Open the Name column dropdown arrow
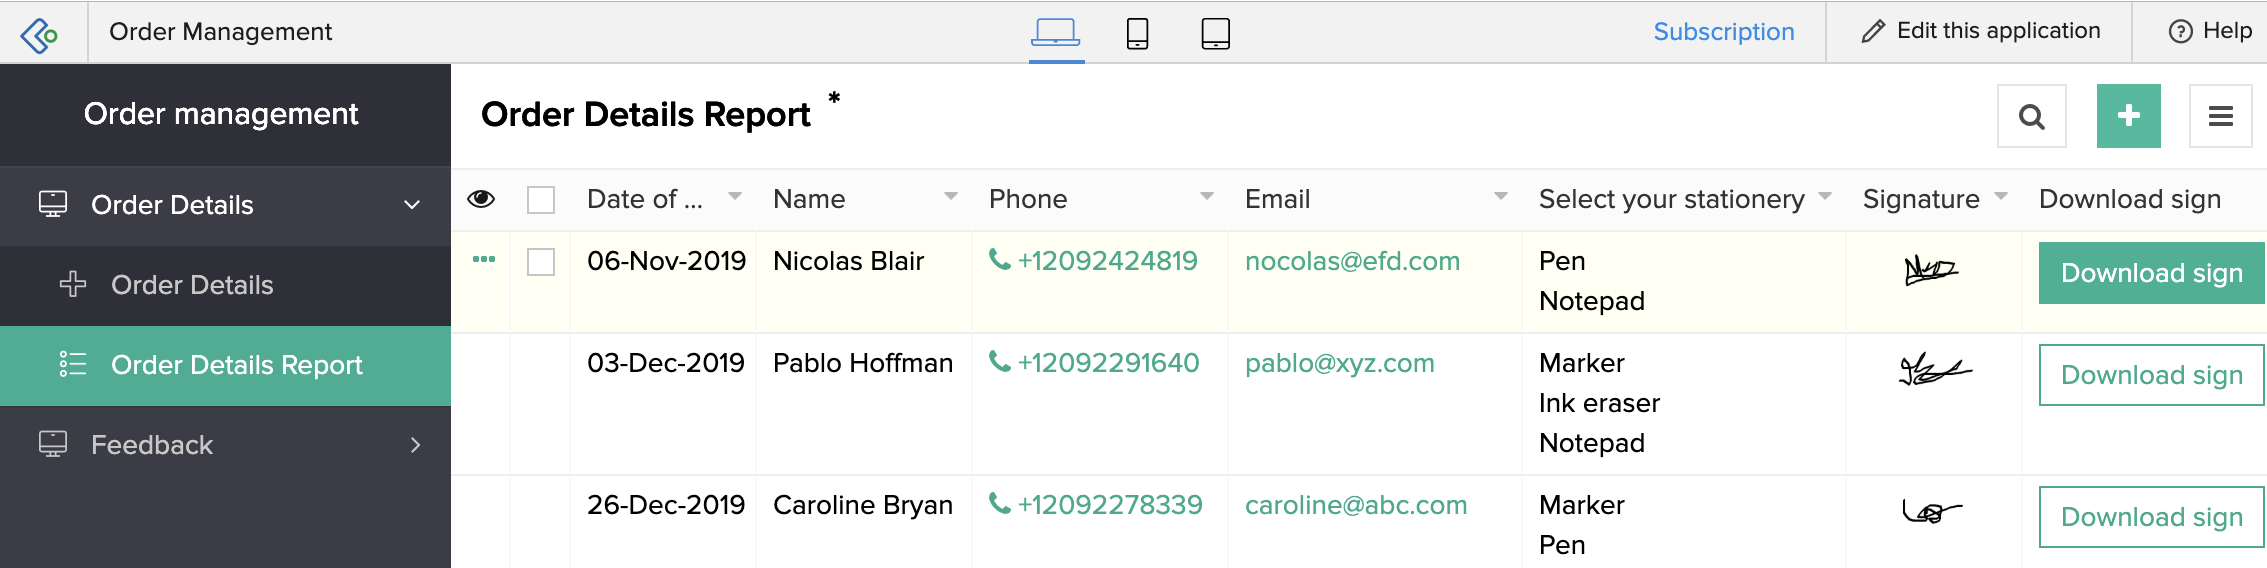The image size is (2267, 568). point(951,197)
